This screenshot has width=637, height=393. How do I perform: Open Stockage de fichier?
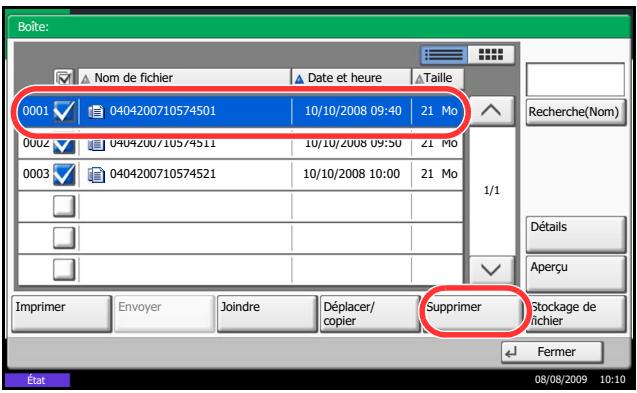click(x=576, y=314)
